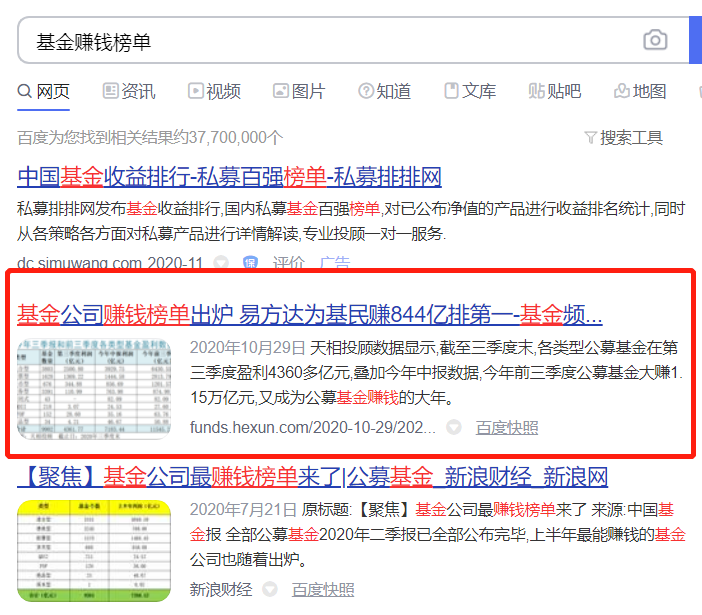Click the blue 保 shield badge icon
The width and height of the screenshot is (702, 615).
click(250, 263)
